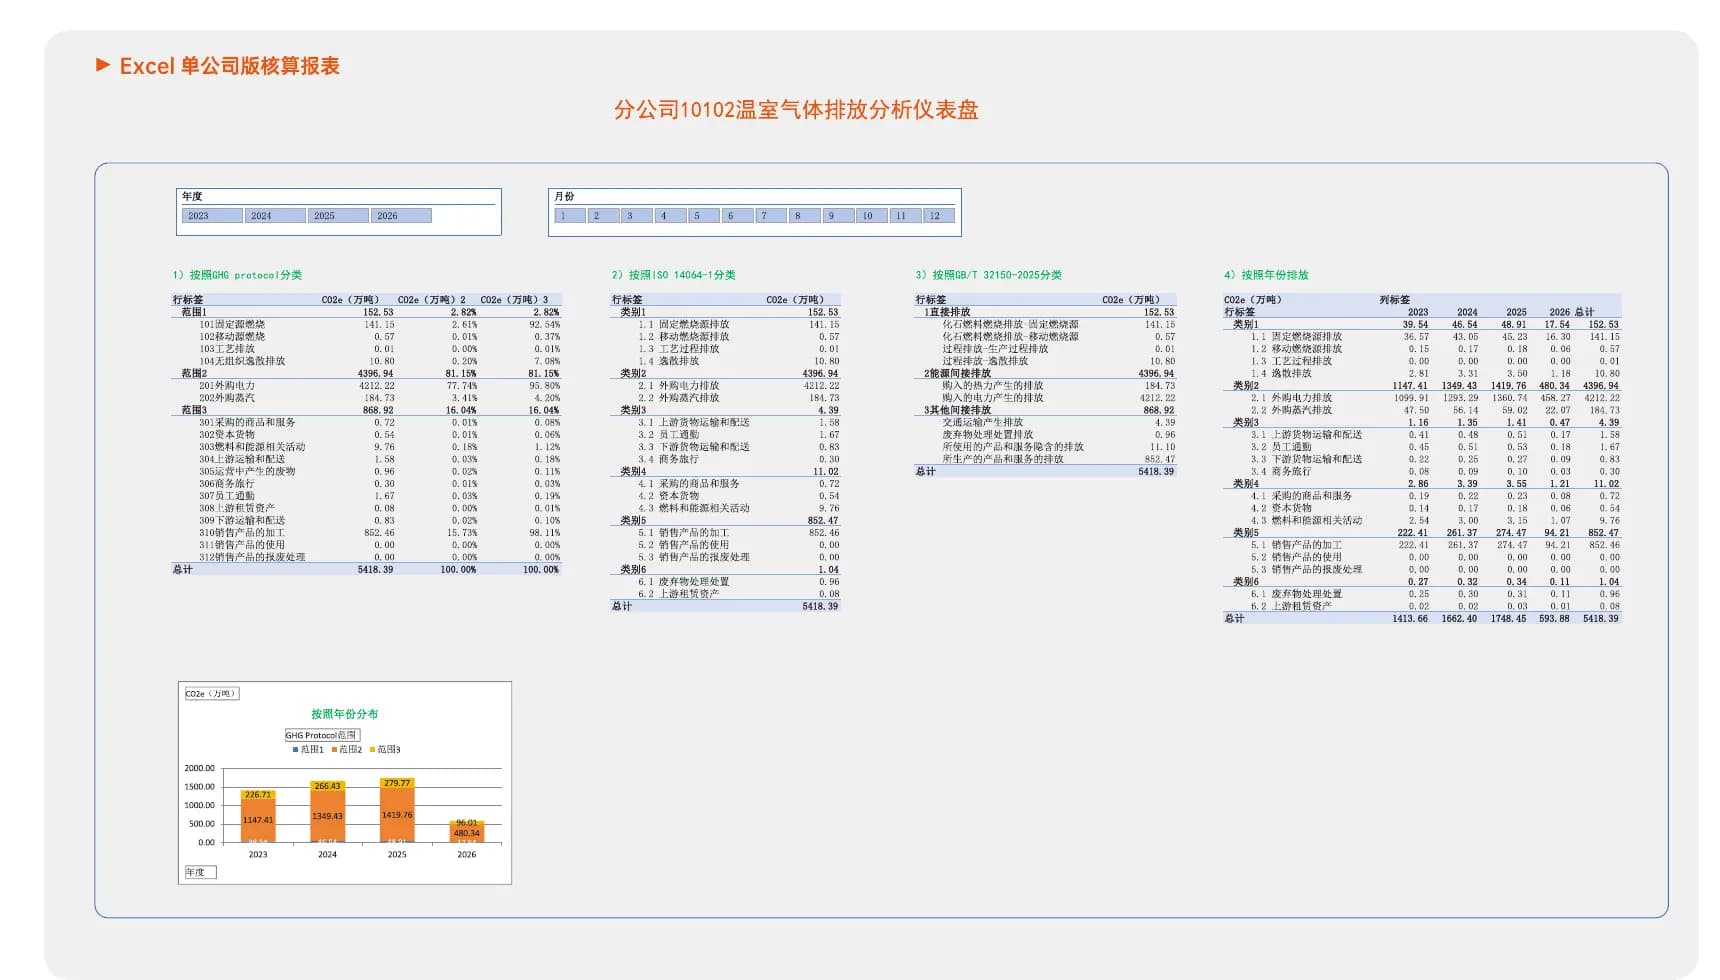Open the CO2e（万吨） chart field button
This screenshot has width=1720, height=980.
[x=211, y=694]
